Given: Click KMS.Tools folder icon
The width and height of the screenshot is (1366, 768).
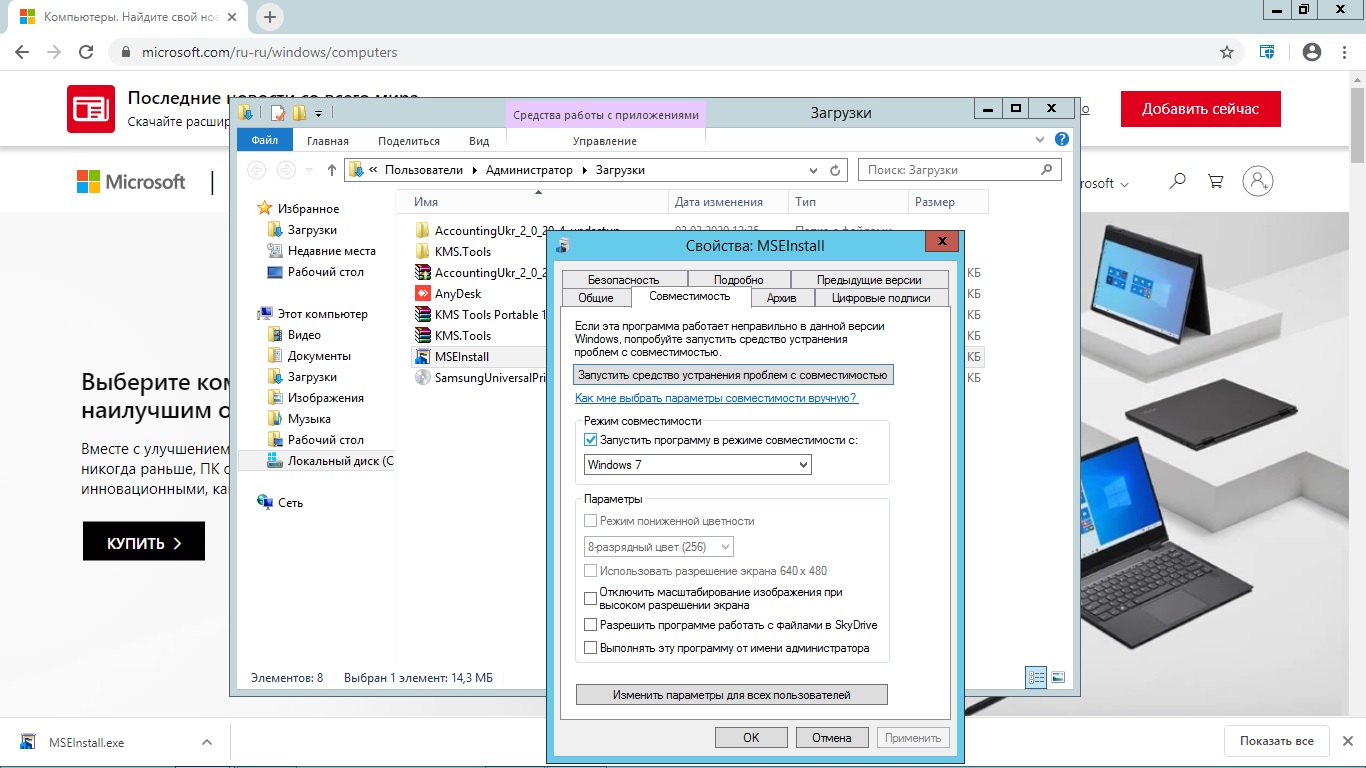Looking at the screenshot, I should [422, 252].
